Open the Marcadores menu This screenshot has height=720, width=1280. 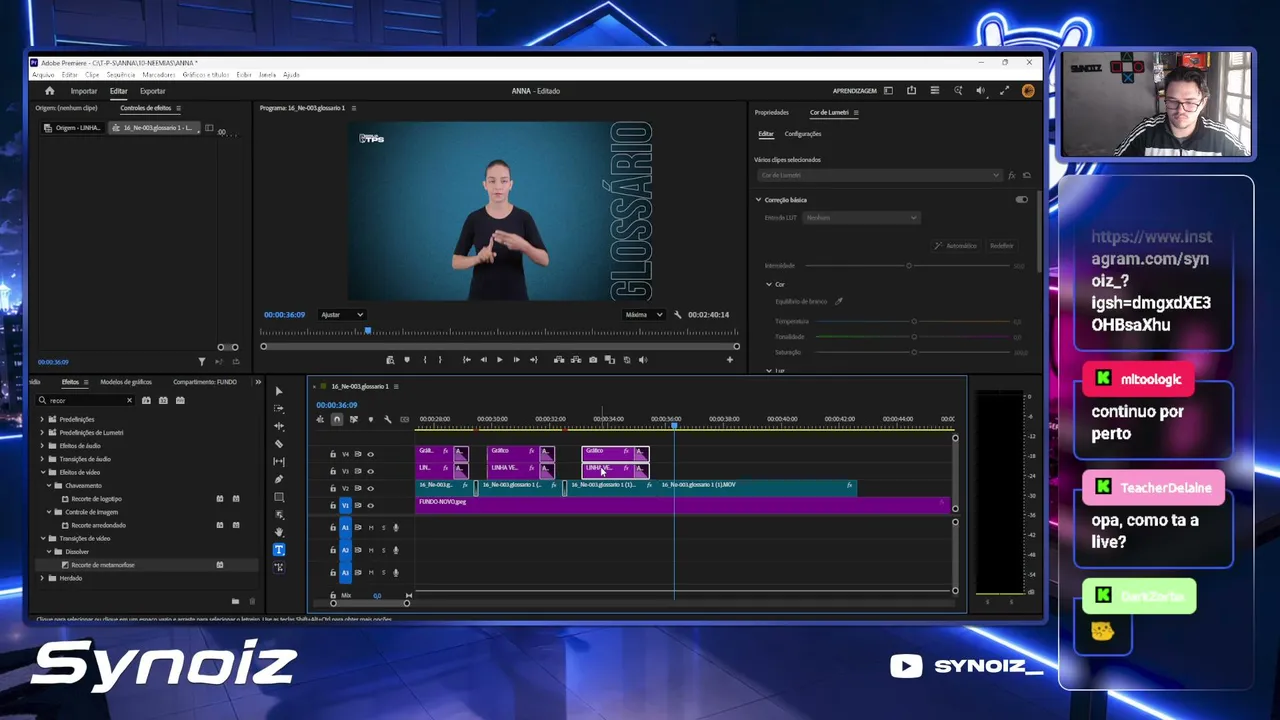click(x=159, y=75)
